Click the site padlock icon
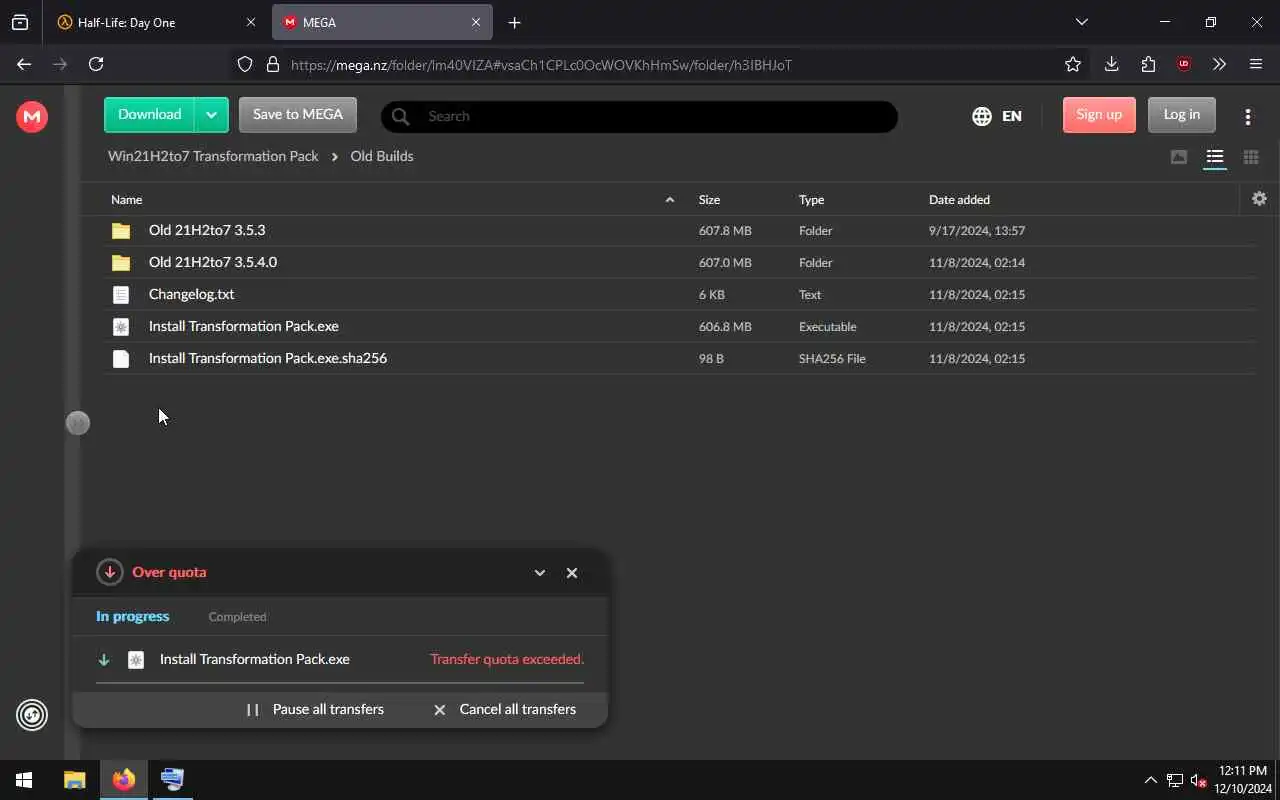 click(x=272, y=65)
